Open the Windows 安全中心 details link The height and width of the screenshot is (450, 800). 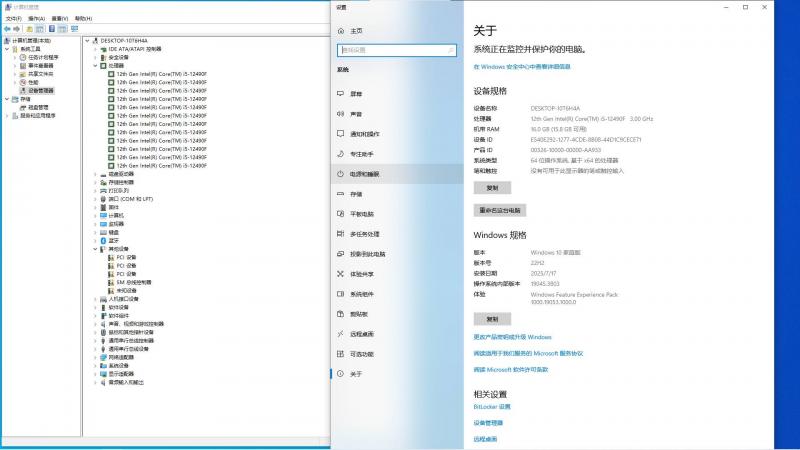(x=522, y=67)
